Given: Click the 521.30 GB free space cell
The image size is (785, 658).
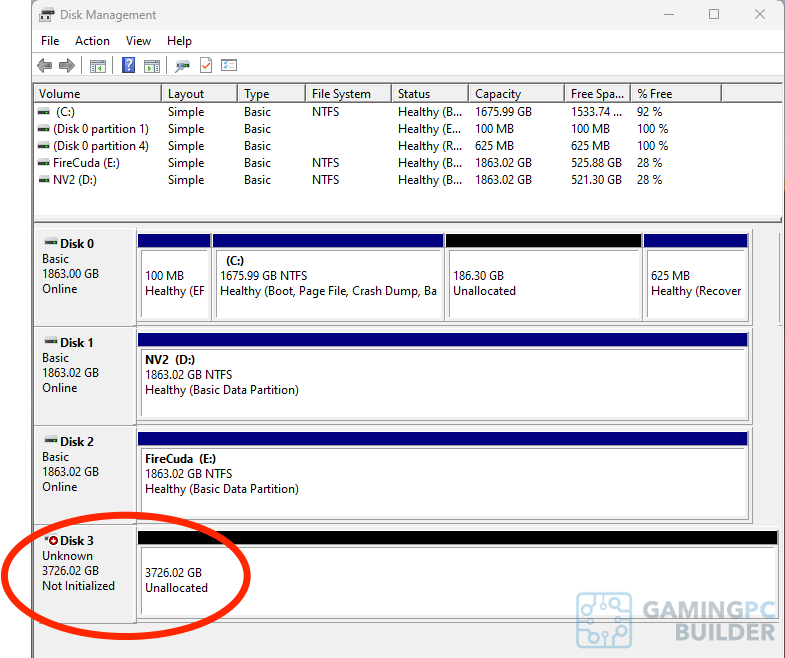Looking at the screenshot, I should click(596, 180).
